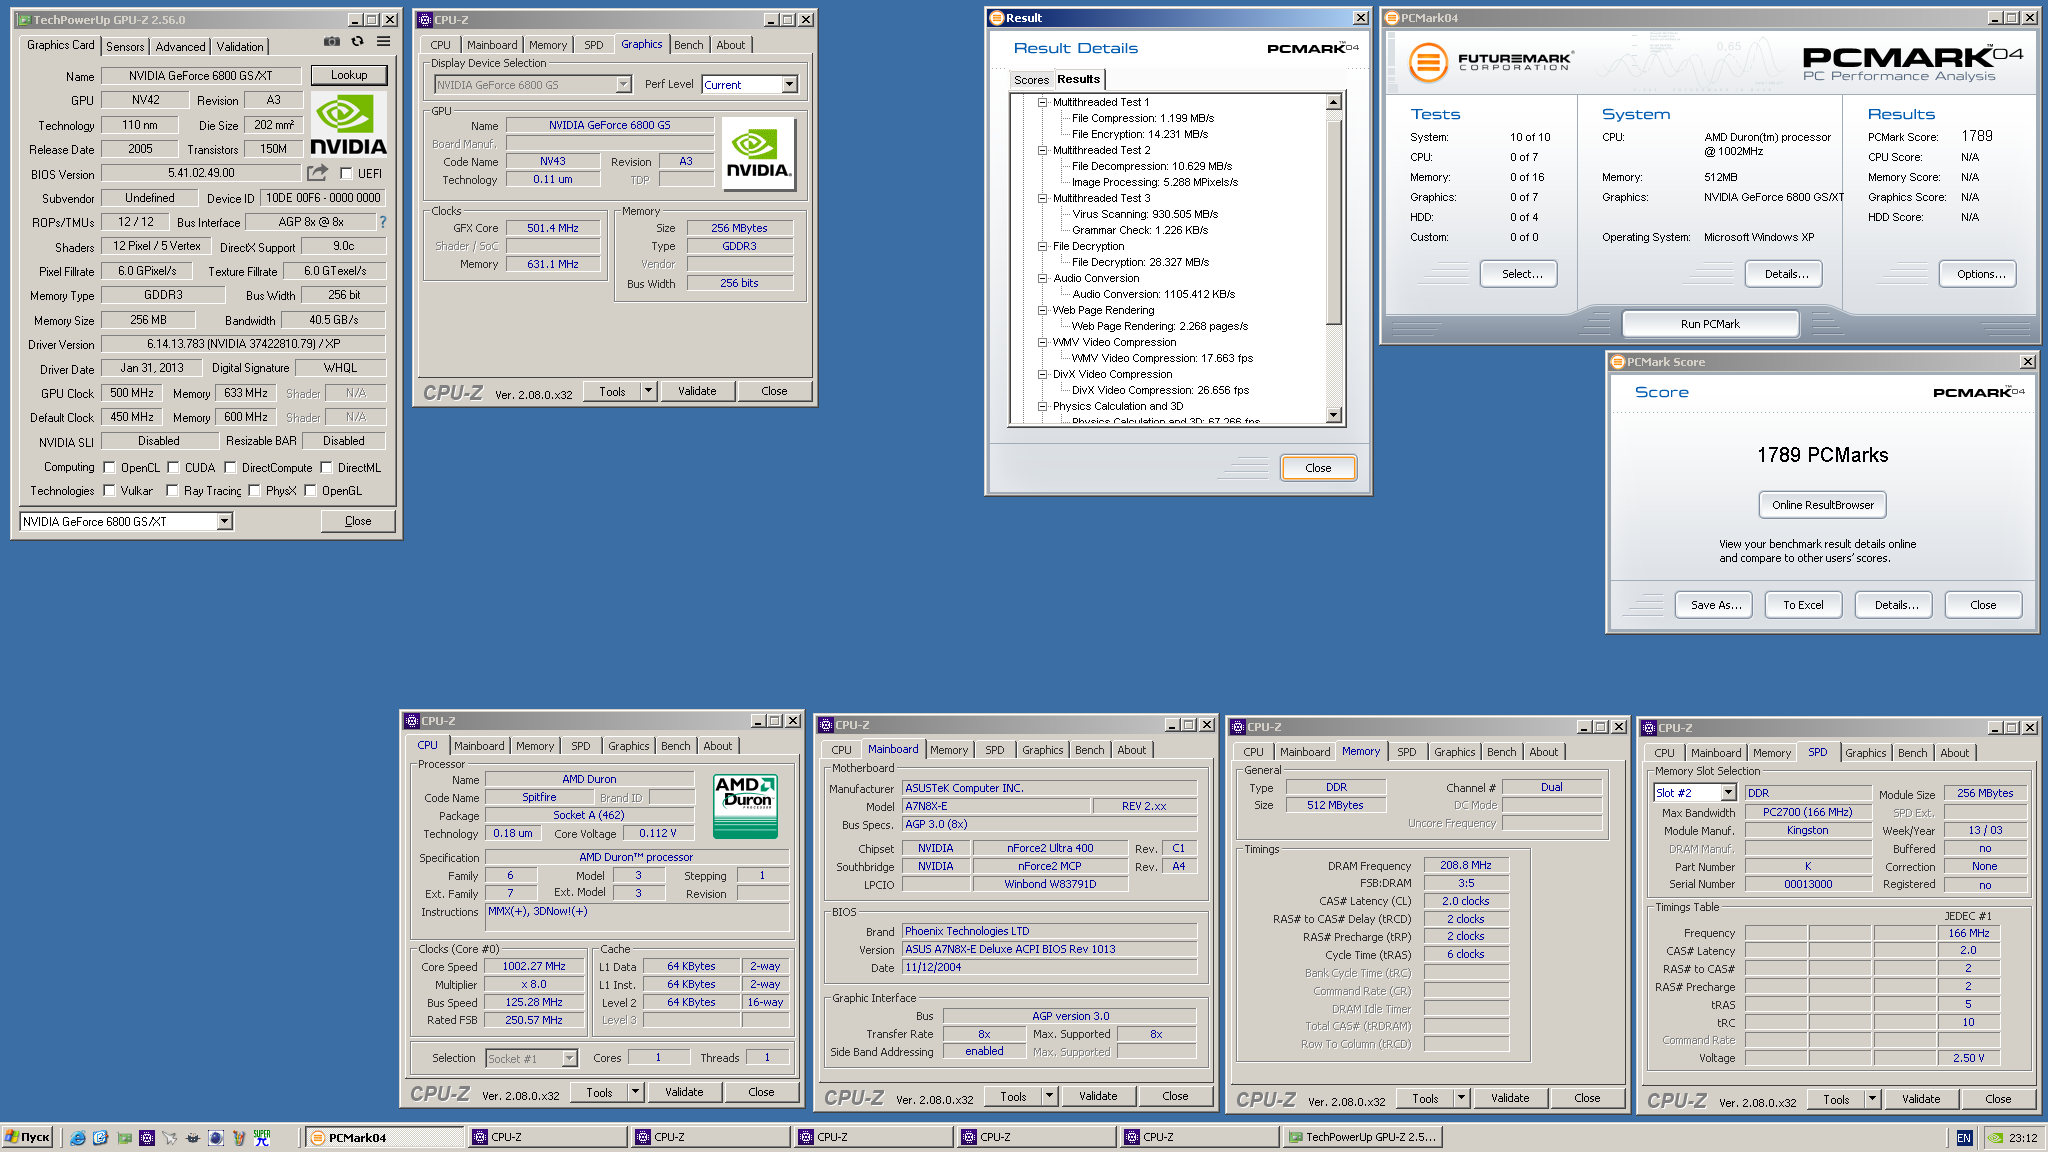
Task: Launch CPU-Z purple chip quick launch icon
Action: click(147, 1137)
